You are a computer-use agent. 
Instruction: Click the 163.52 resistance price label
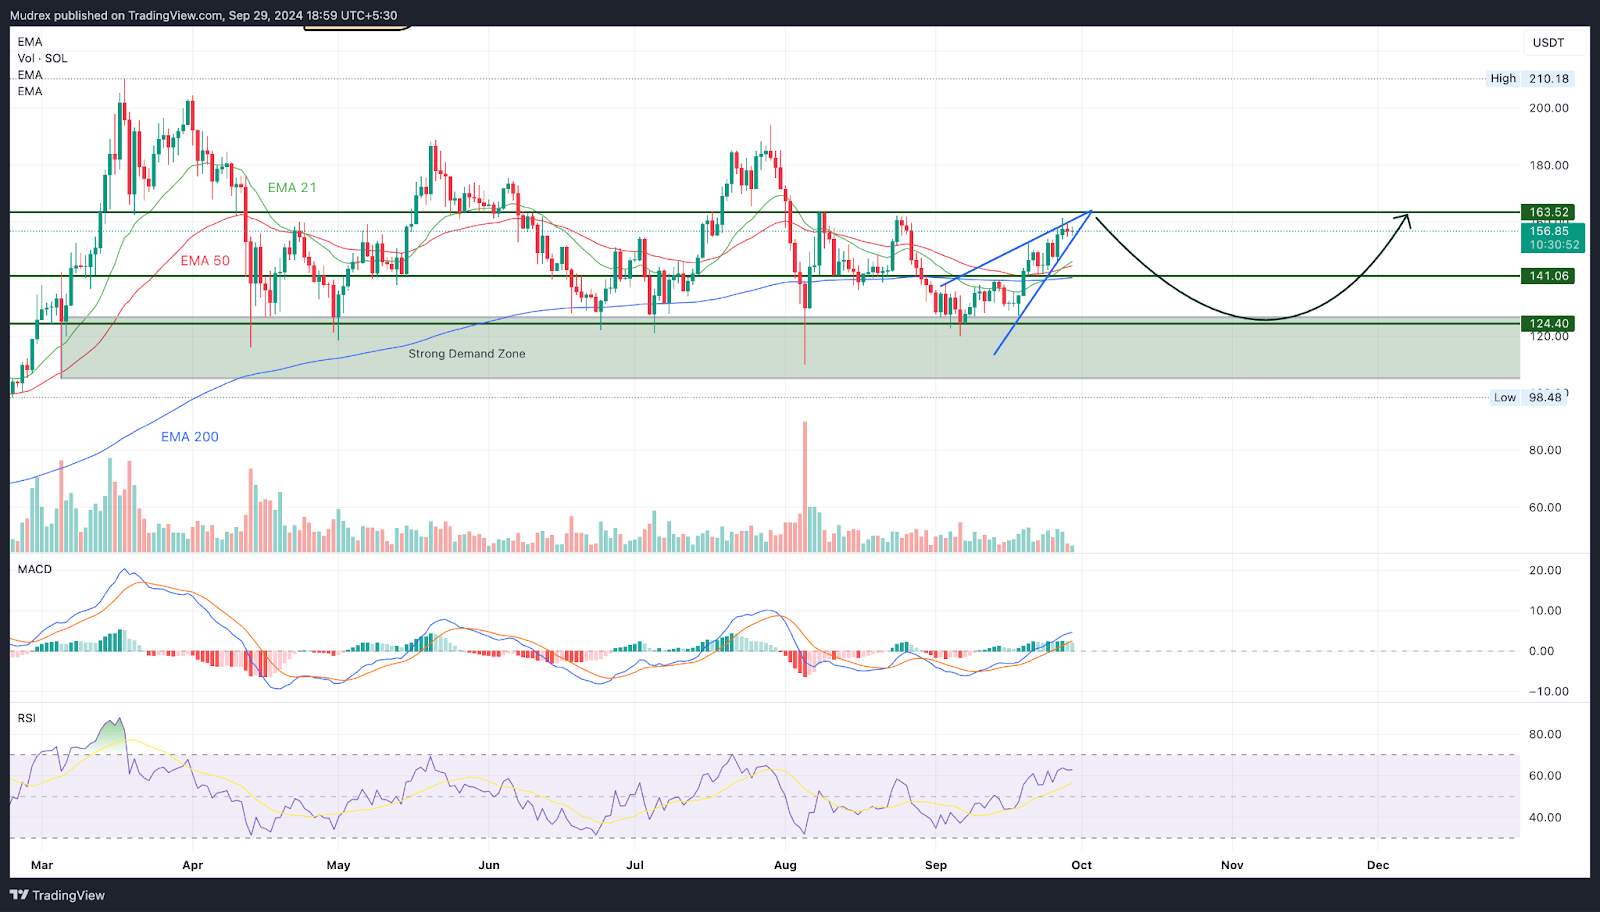(x=1548, y=212)
